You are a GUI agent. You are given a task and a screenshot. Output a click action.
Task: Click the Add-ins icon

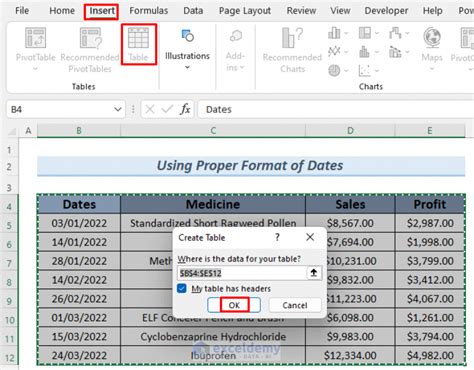click(x=236, y=36)
